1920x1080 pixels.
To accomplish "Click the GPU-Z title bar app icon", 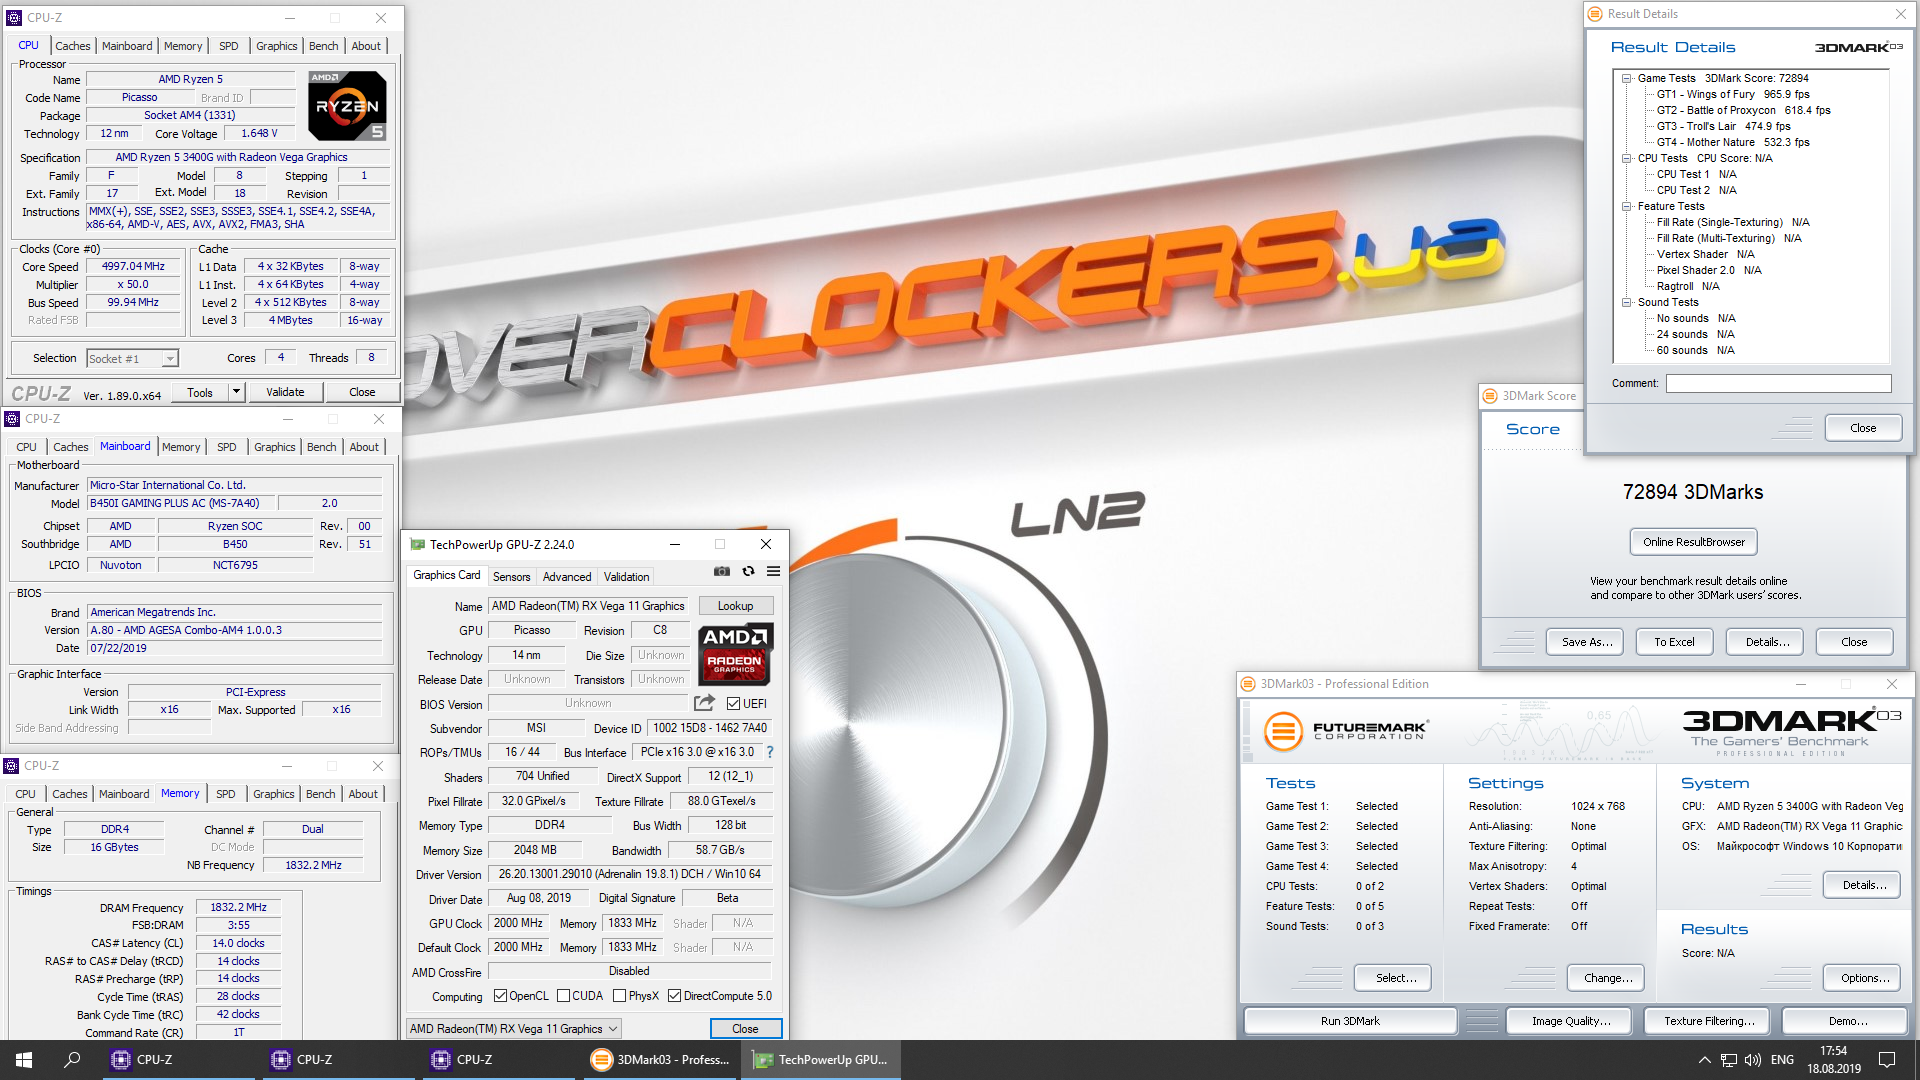I will coord(418,545).
